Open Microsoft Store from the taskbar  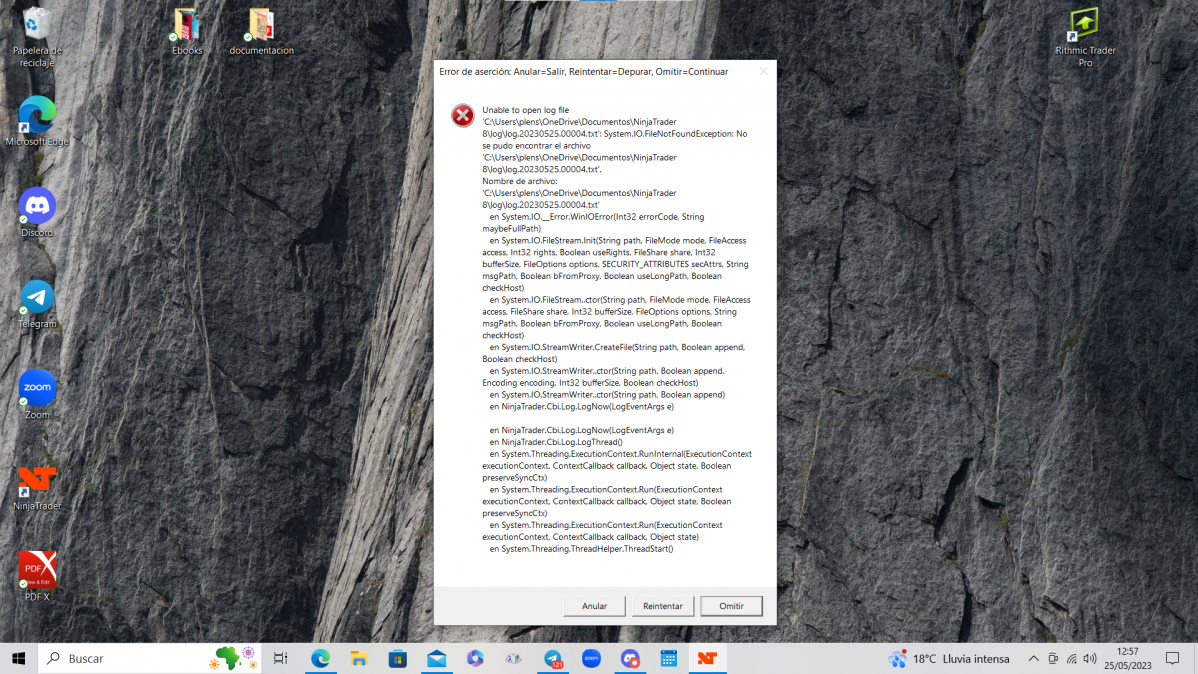tap(397, 659)
